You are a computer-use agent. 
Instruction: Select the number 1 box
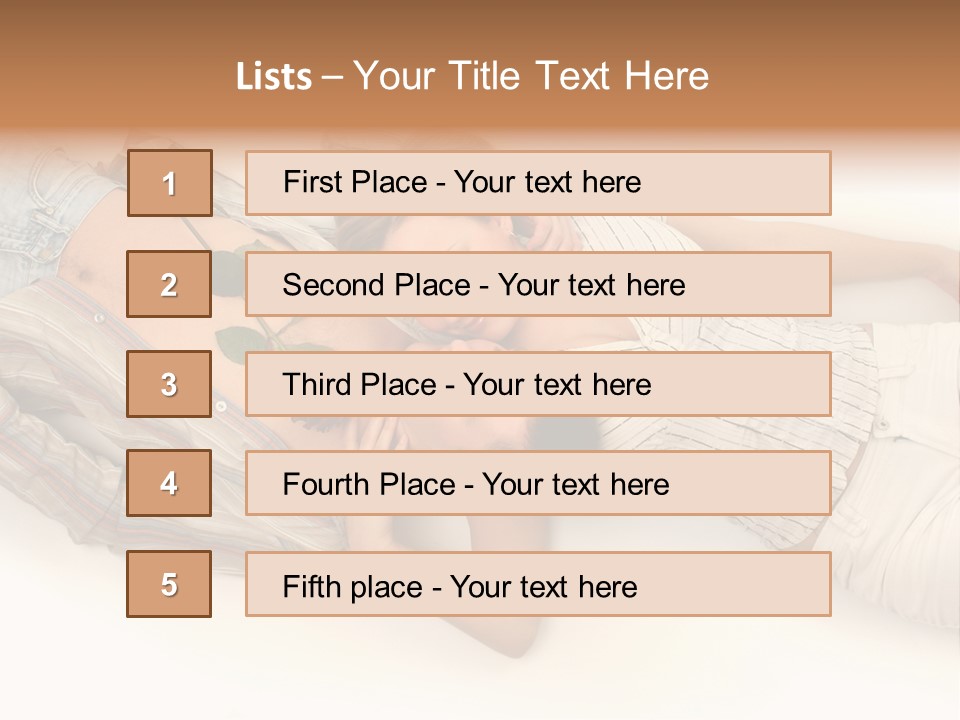(x=170, y=183)
